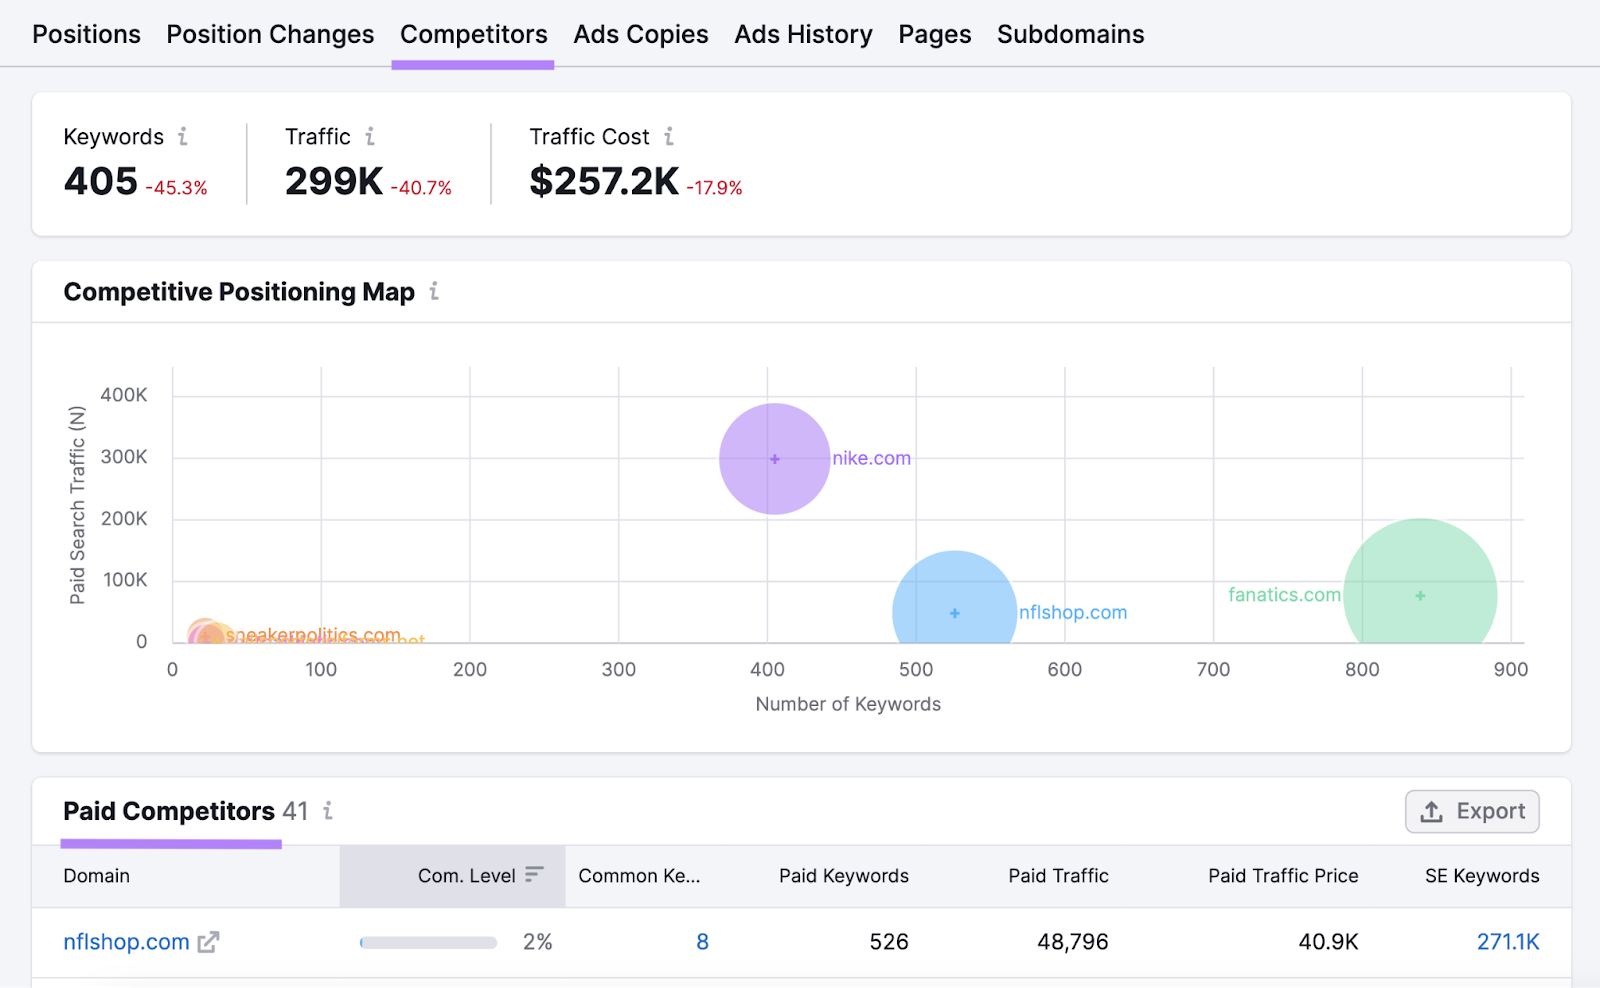Viewport: 1600px width, 988px height.
Task: Open the Ads History tab
Action: click(803, 33)
